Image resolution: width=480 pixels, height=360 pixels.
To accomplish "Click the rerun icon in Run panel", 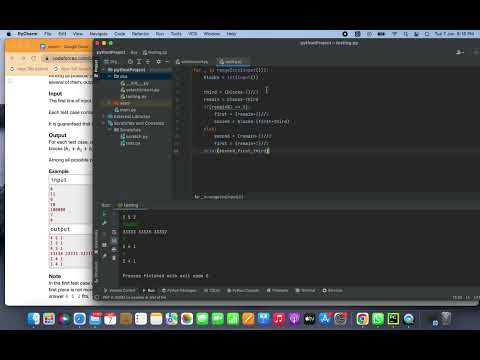I will pyautogui.click(x=105, y=214).
